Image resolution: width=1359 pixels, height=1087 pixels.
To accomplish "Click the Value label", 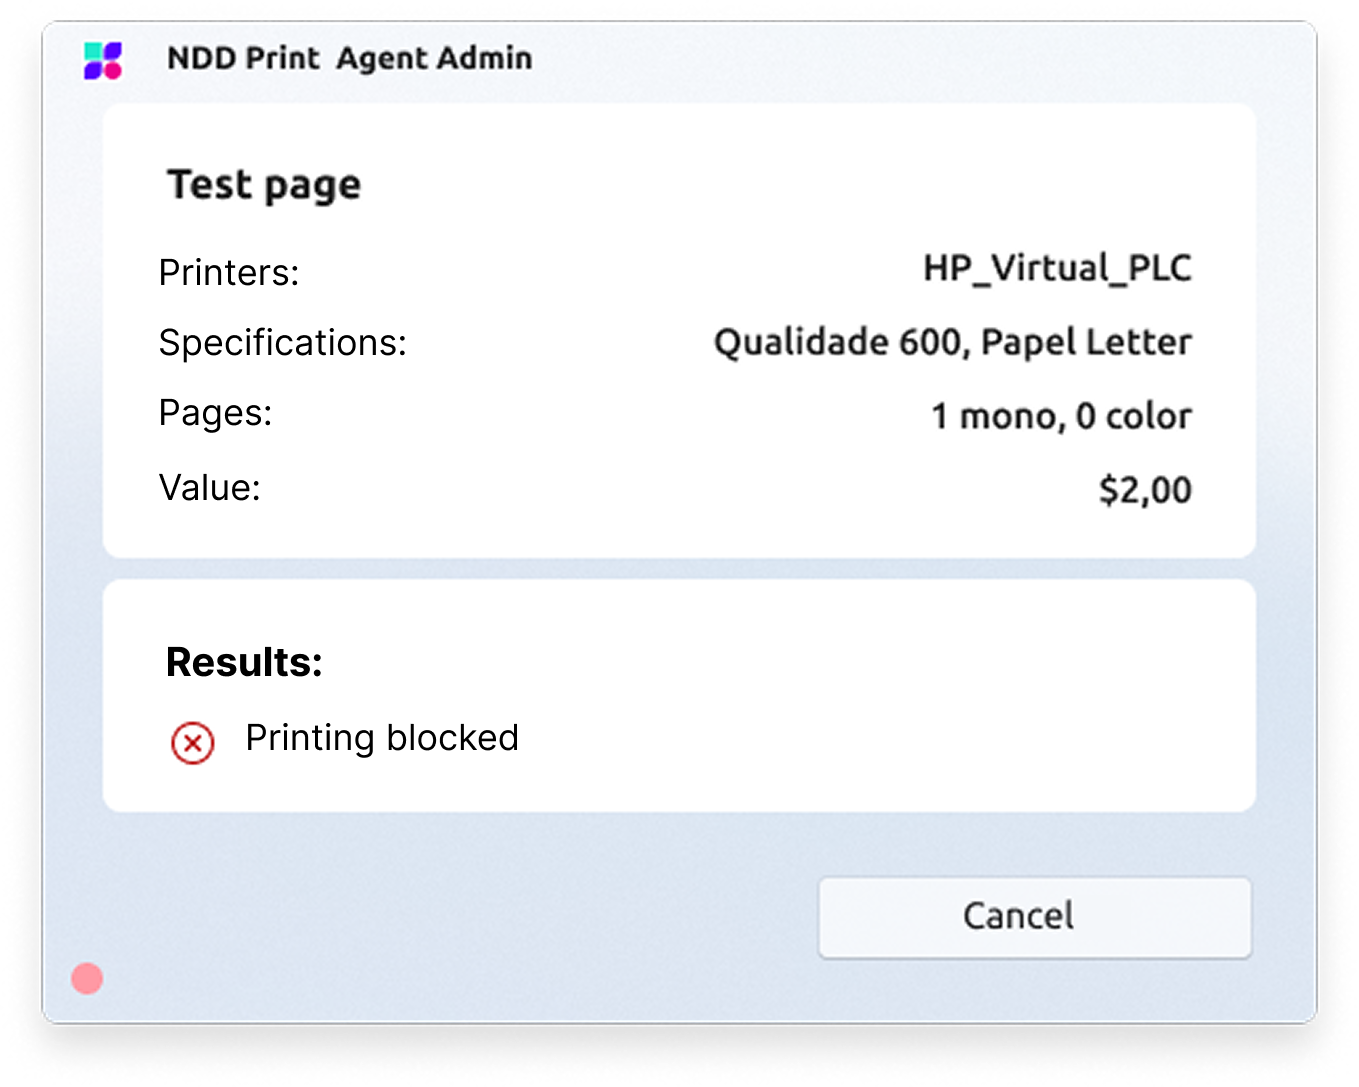I will tap(210, 488).
